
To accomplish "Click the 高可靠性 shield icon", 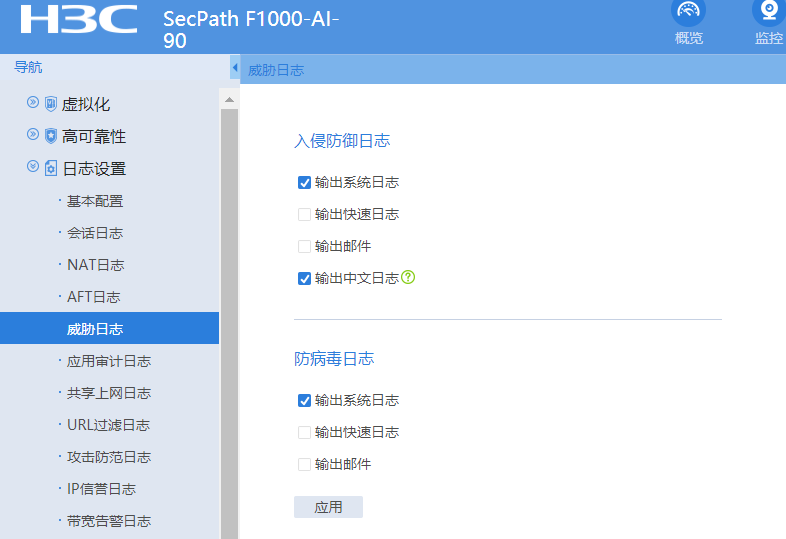I will 51,136.
